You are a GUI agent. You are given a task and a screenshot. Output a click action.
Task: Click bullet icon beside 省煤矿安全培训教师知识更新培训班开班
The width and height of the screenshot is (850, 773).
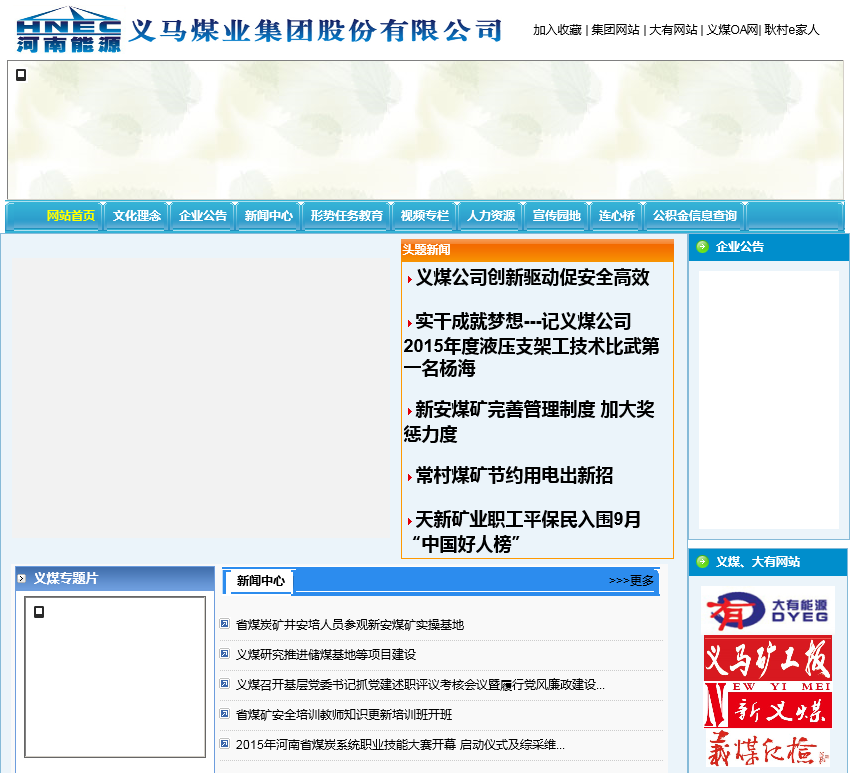(224, 714)
